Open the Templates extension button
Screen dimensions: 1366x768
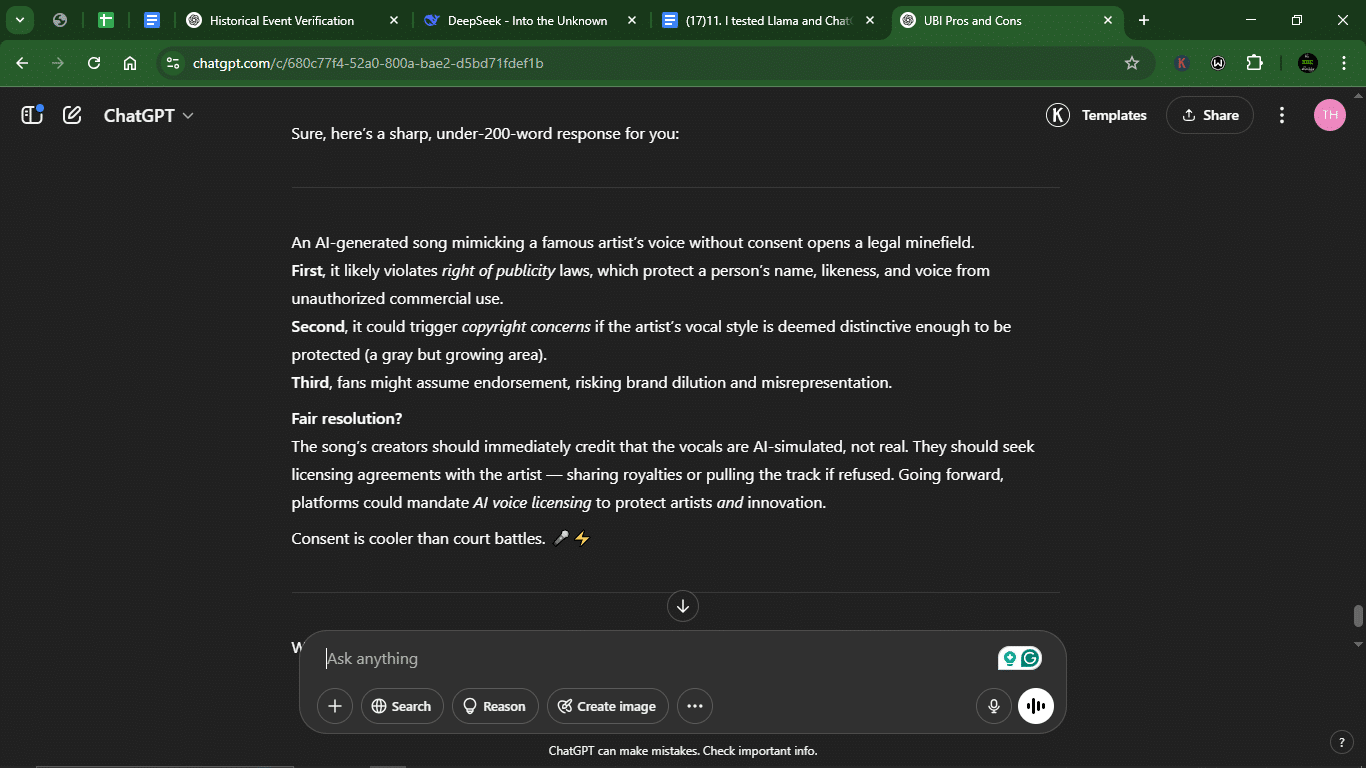pyautogui.click(x=1097, y=115)
